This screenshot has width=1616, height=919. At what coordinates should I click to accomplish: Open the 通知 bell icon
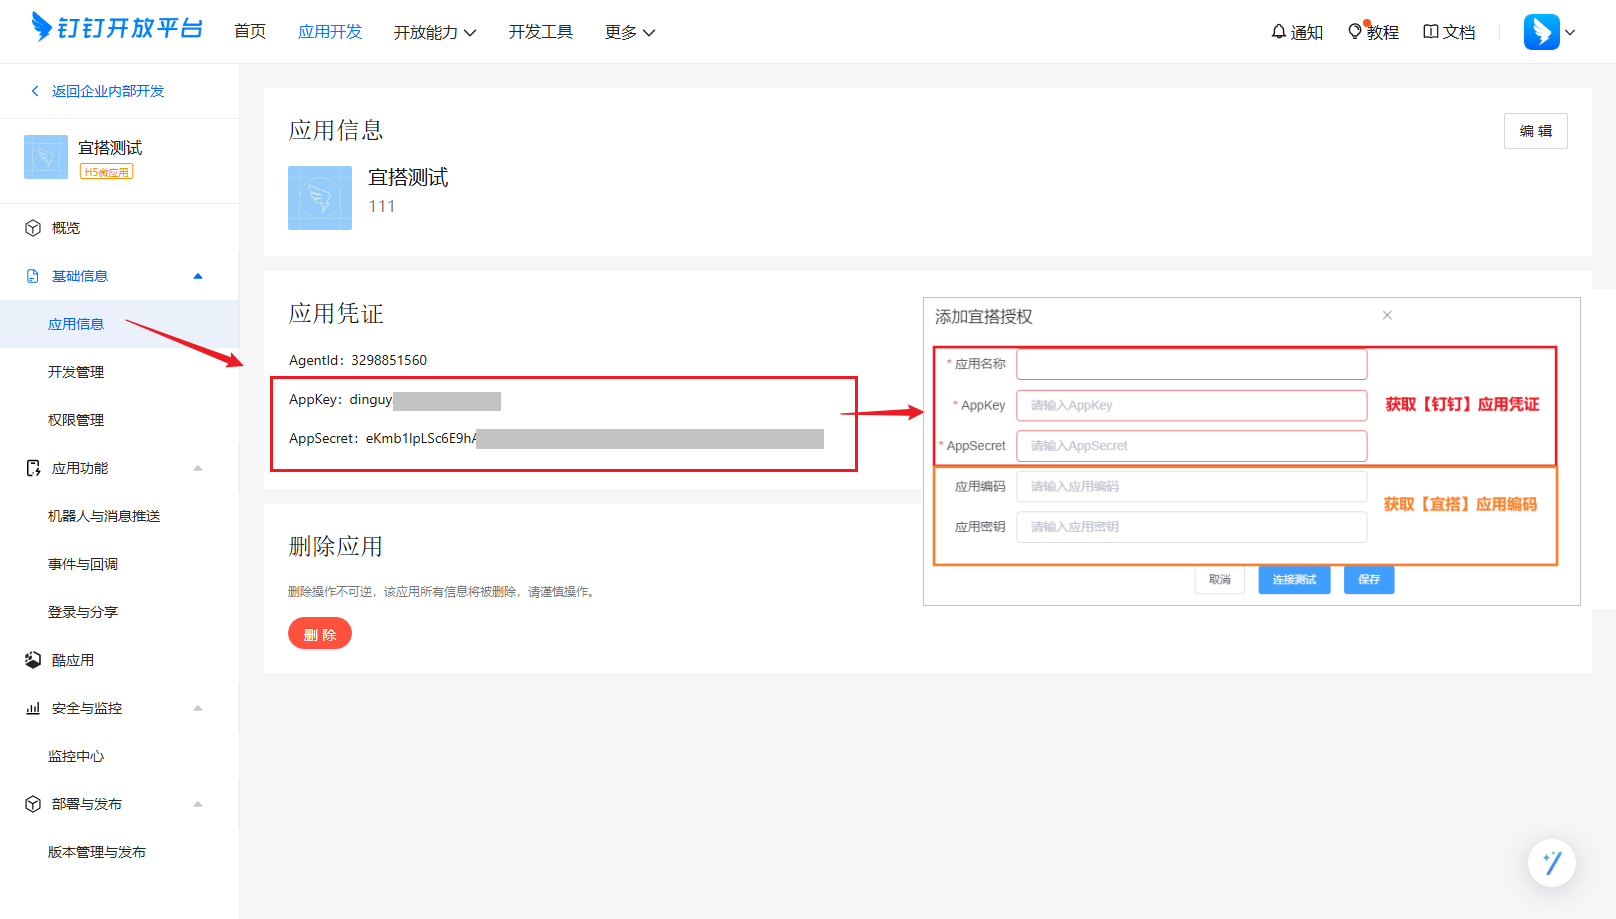[x=1278, y=32]
